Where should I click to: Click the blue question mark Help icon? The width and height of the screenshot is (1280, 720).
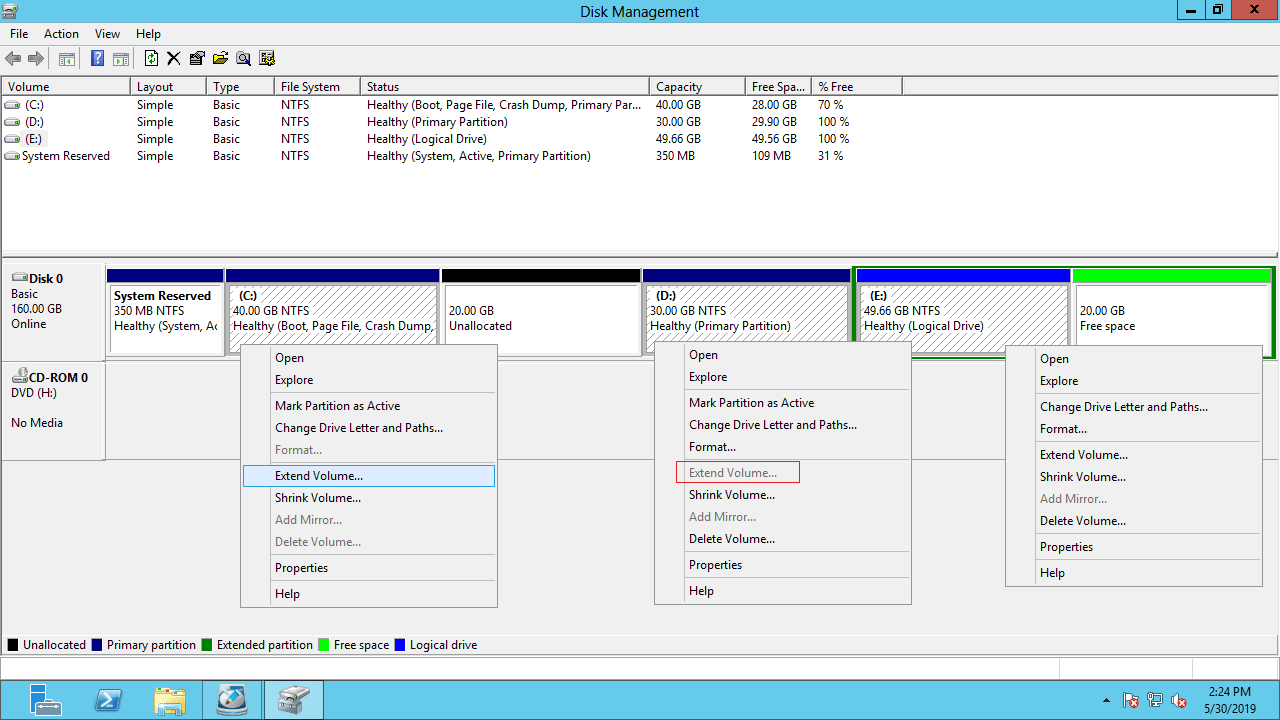(98, 59)
